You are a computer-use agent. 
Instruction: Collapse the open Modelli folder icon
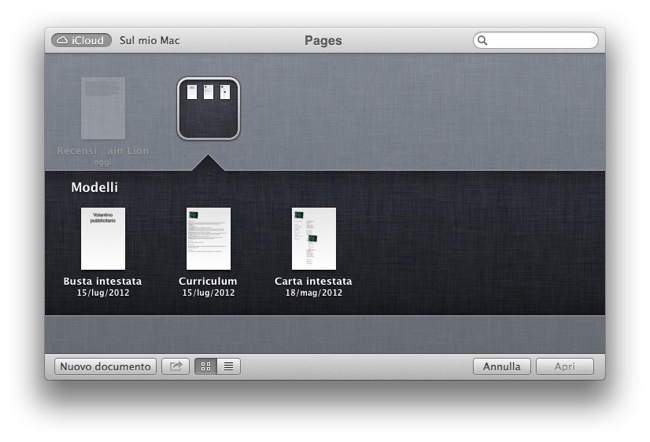208,108
